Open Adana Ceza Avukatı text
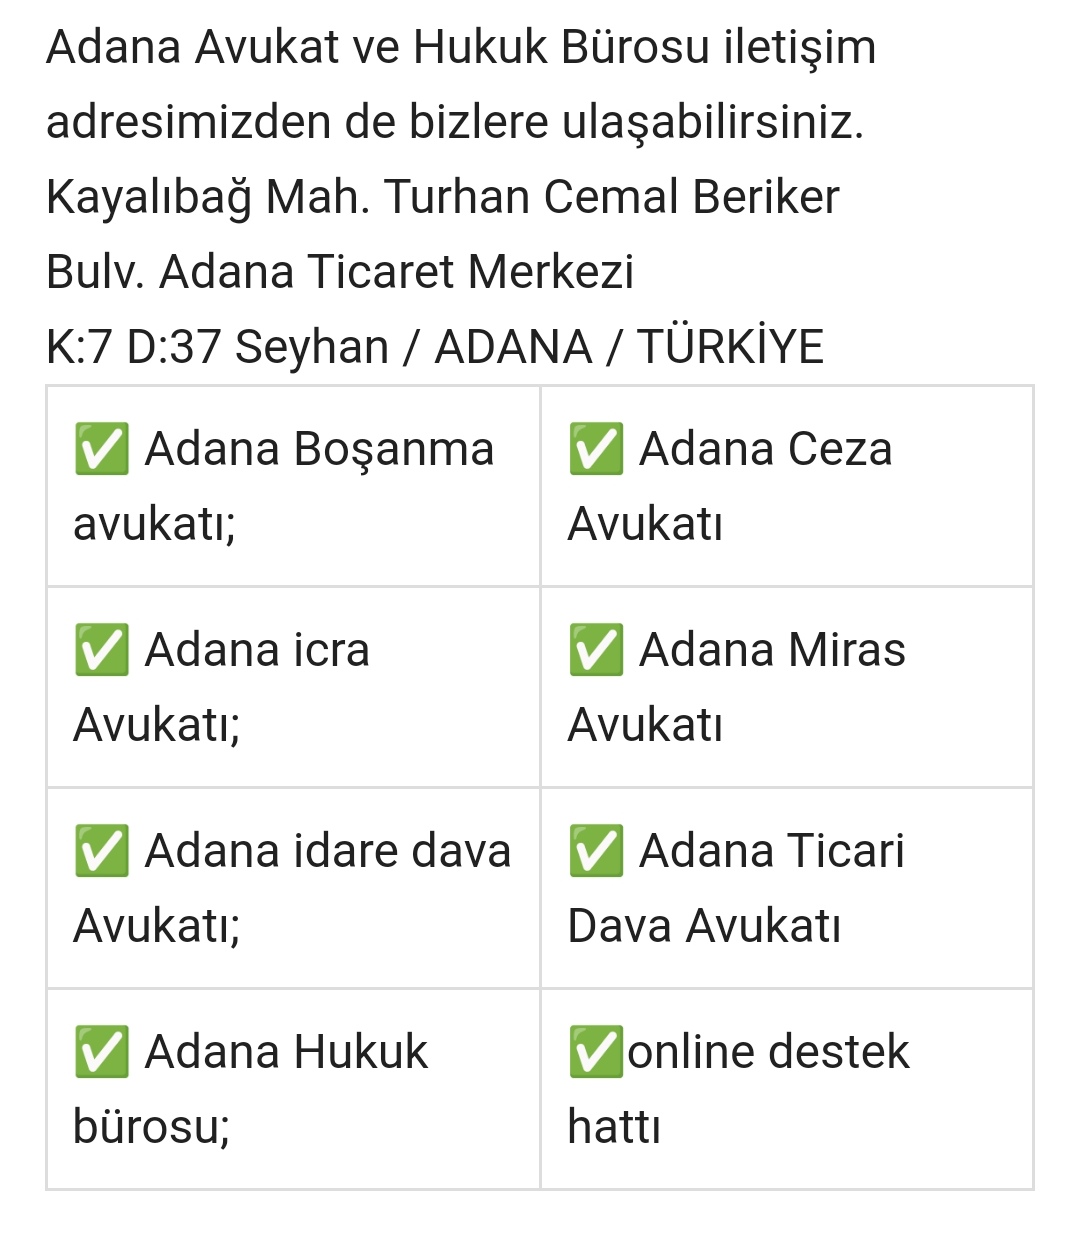This screenshot has width=1080, height=1233. click(730, 486)
